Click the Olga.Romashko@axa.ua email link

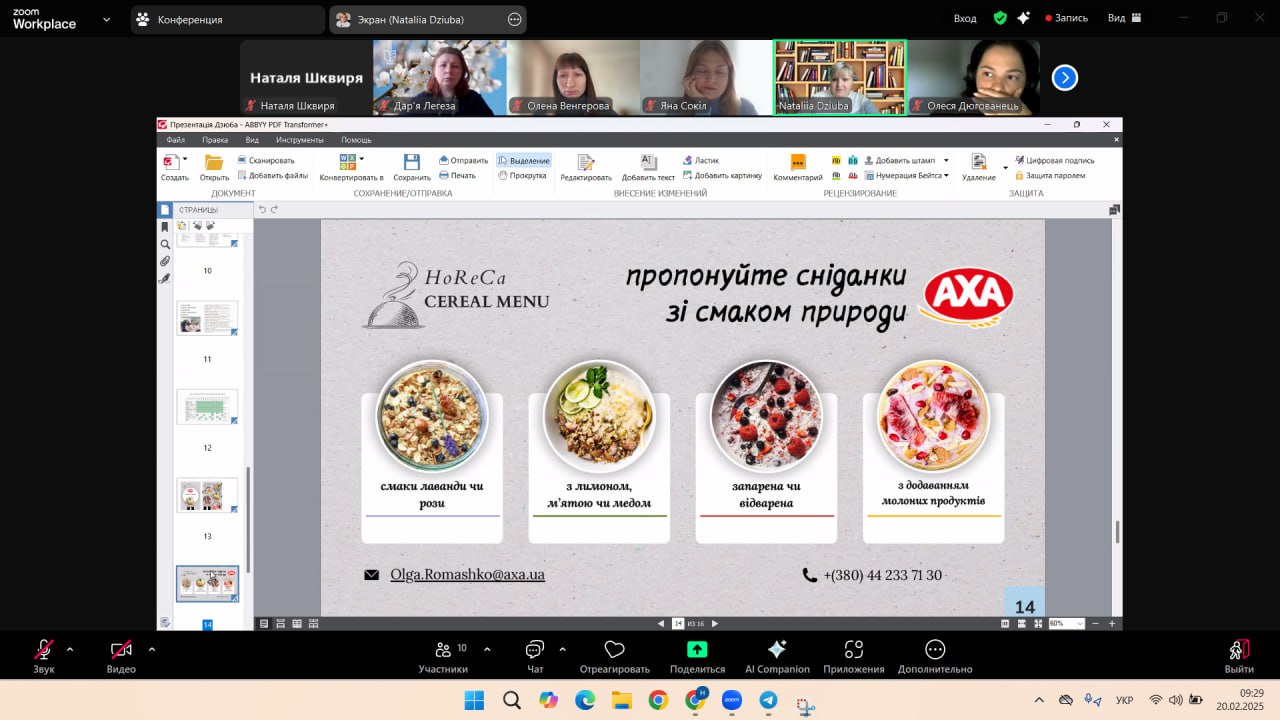[x=467, y=575]
